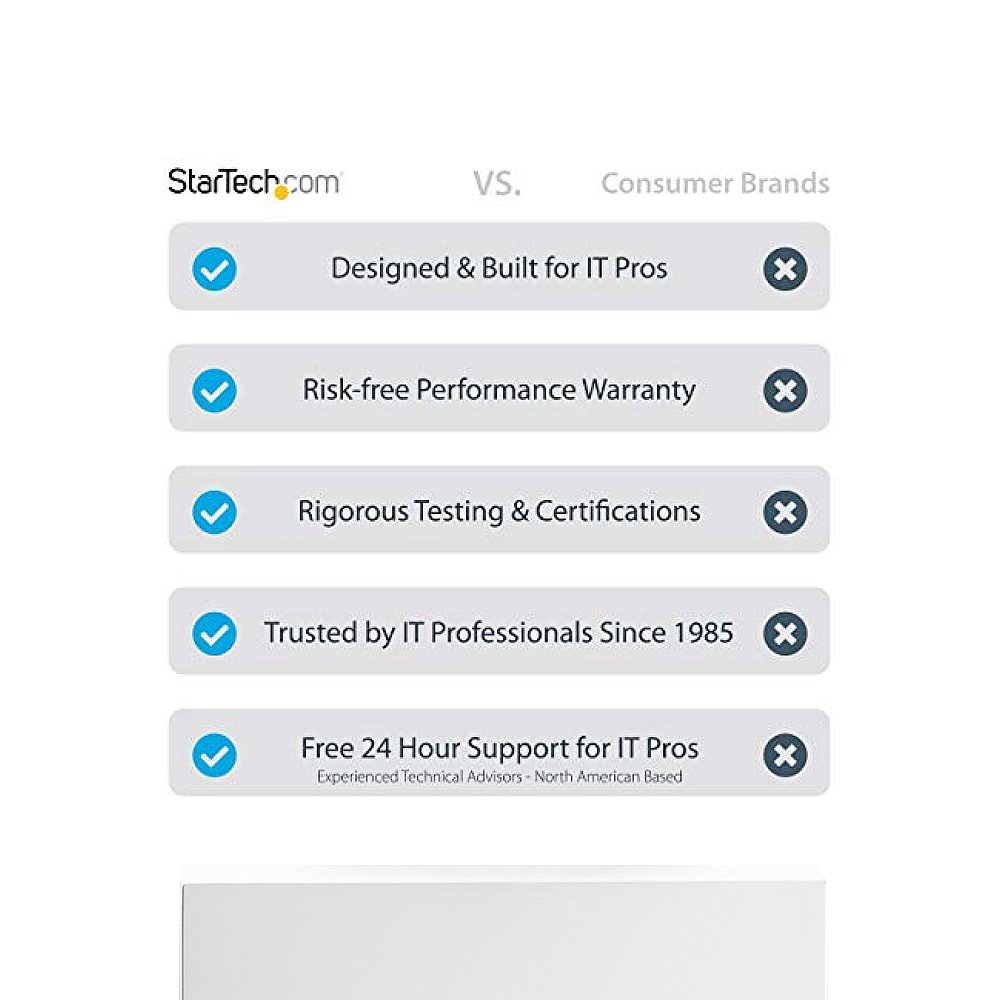Screen dimensions: 1000x1000
Task: Select checkmark next to Trusted by IT Professionals
Action: point(214,633)
